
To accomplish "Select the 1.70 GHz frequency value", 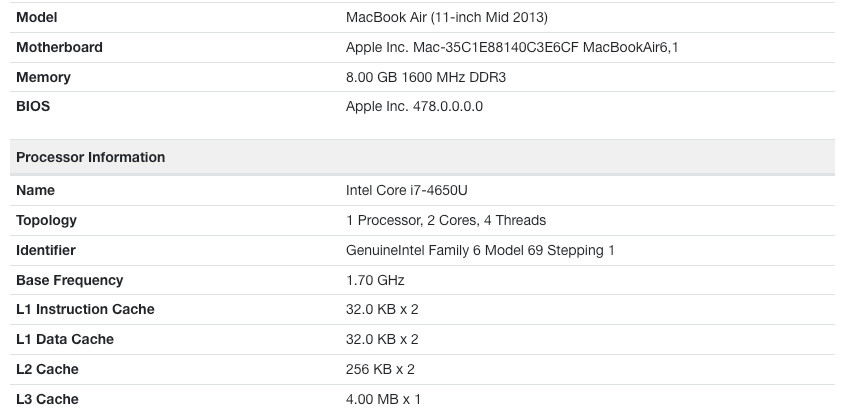I will 375,280.
